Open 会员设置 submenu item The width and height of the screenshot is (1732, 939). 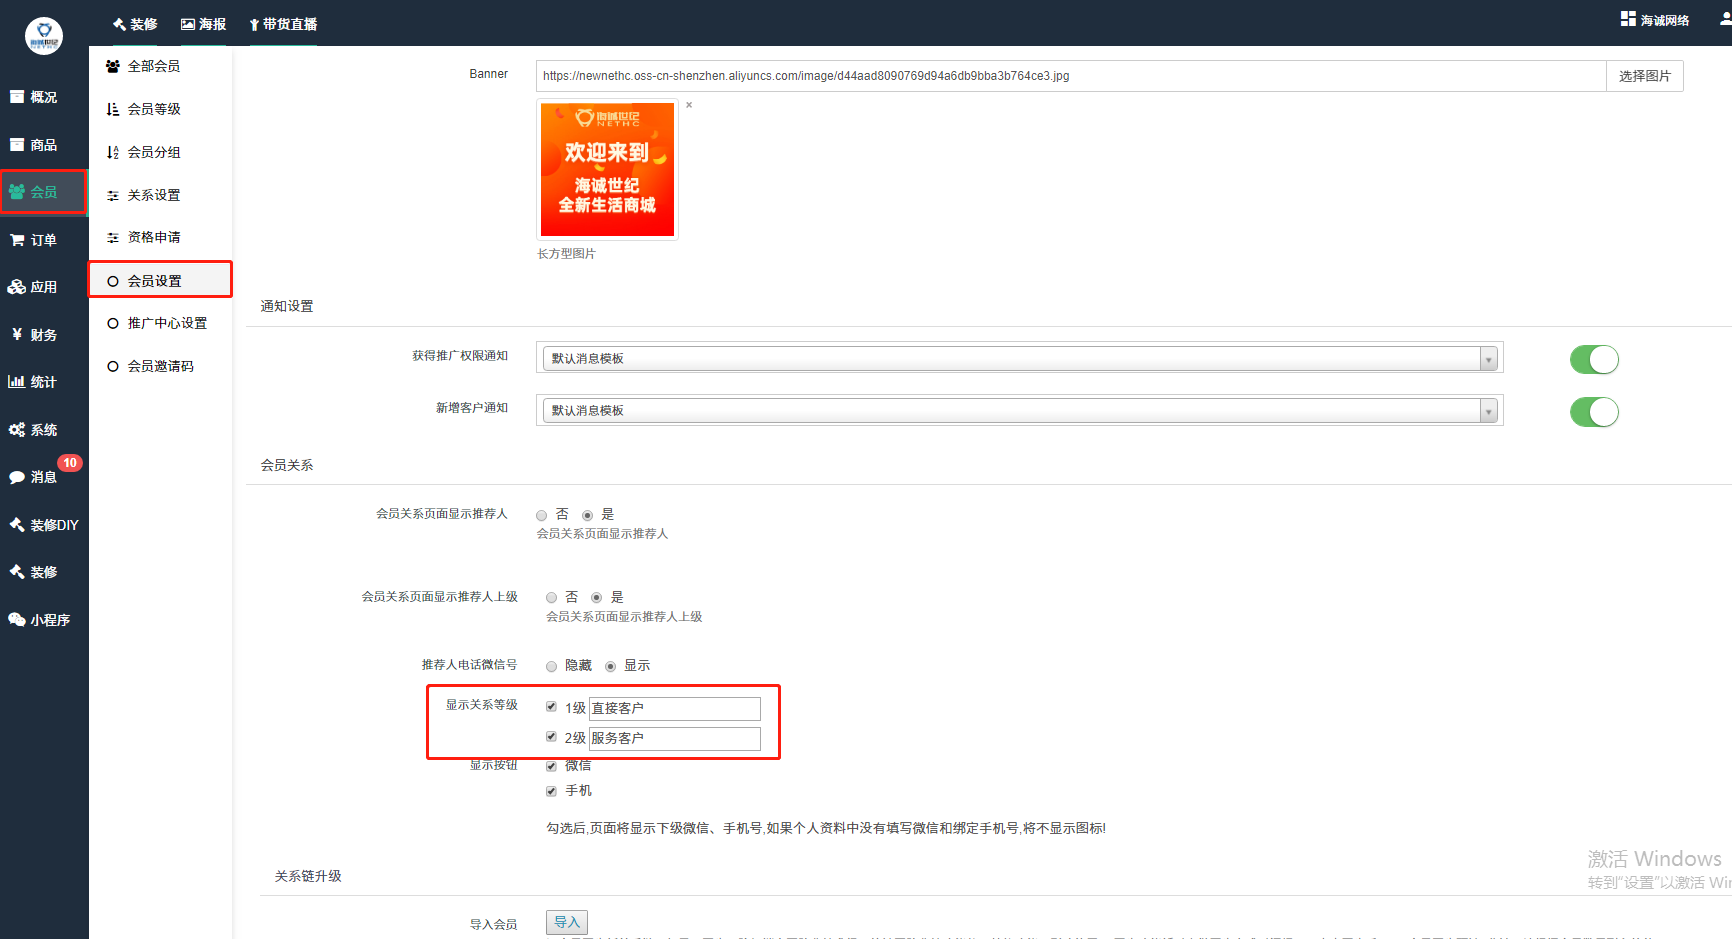pos(160,280)
